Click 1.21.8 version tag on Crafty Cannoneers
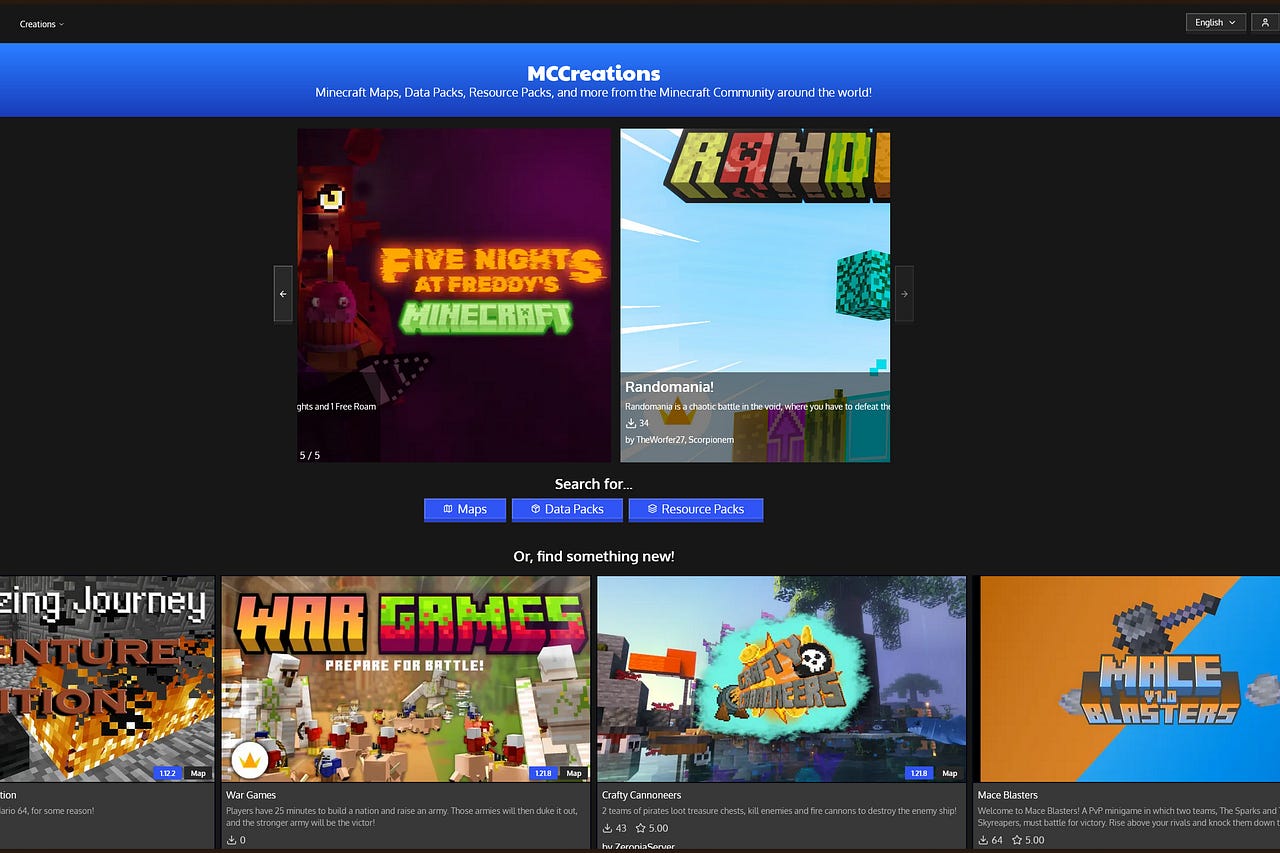The image size is (1280, 853). pos(919,773)
